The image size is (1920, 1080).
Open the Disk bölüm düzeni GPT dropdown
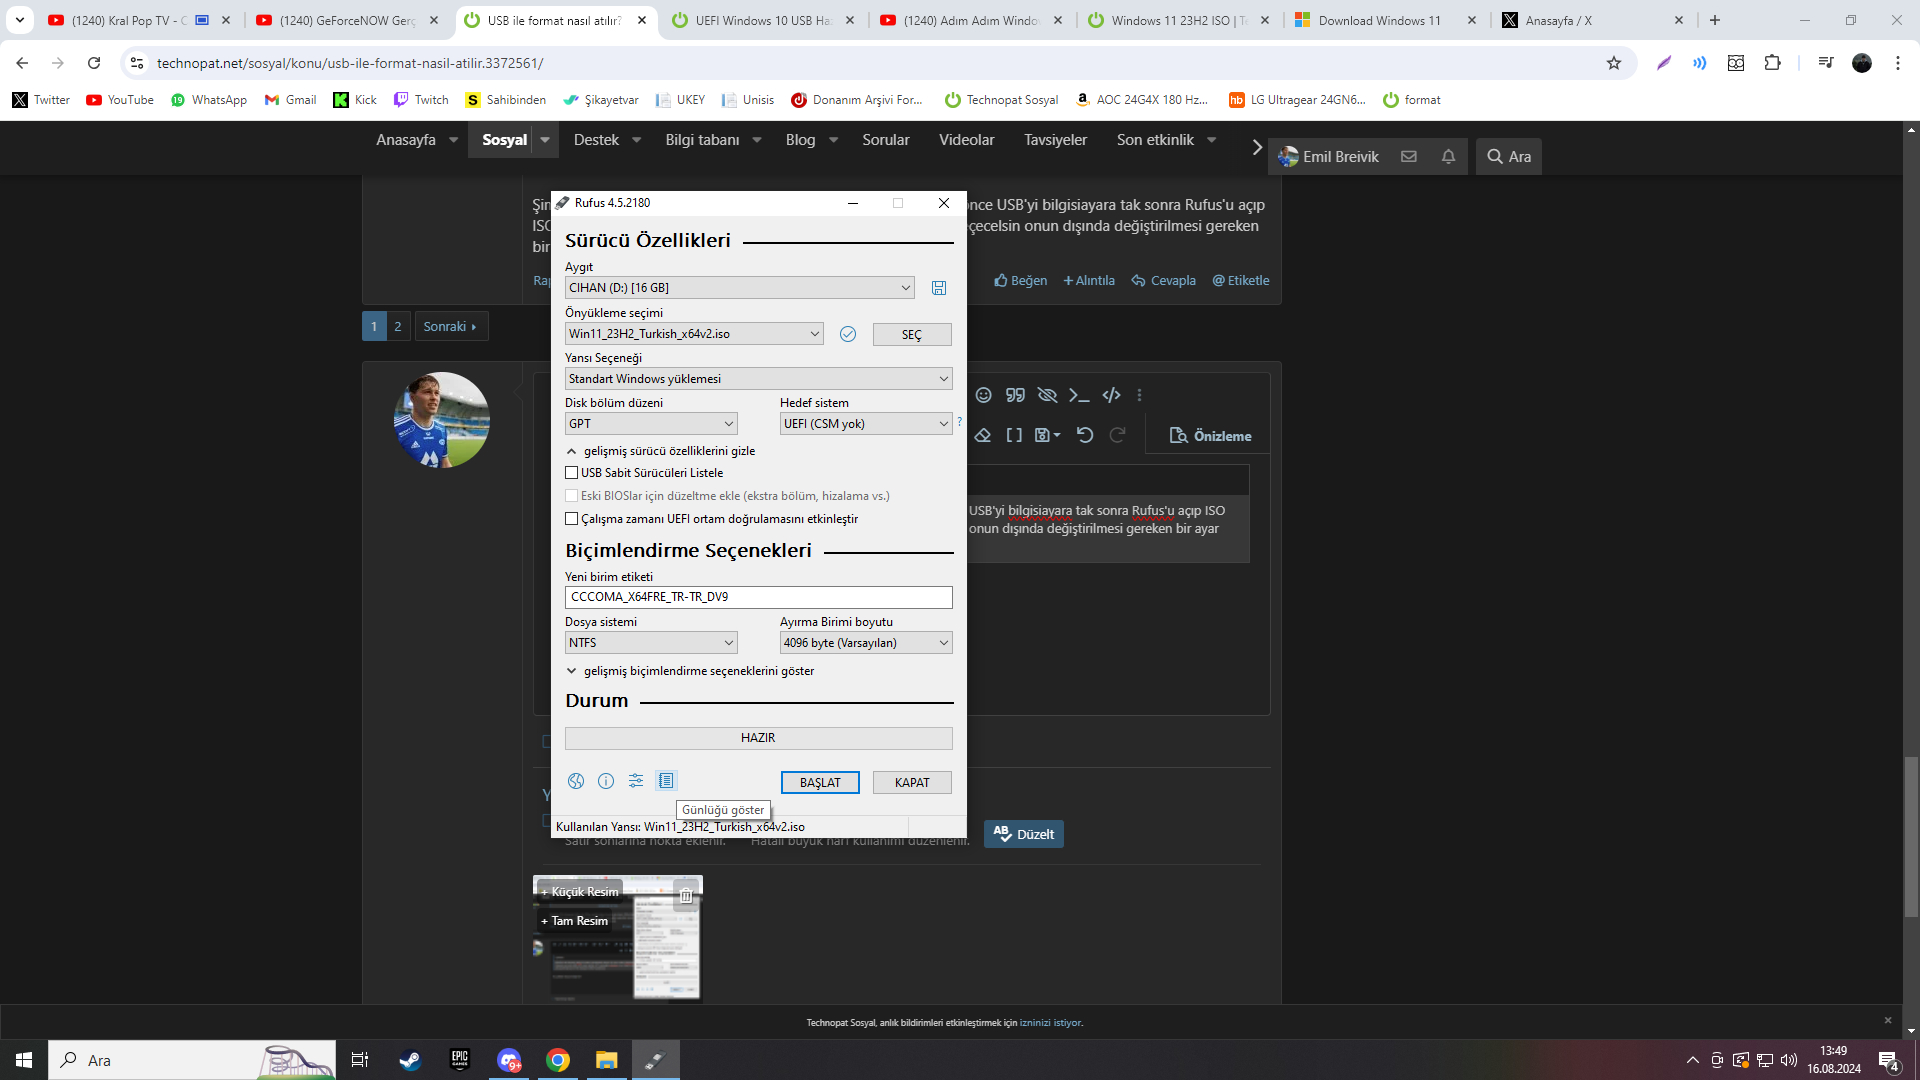click(x=651, y=424)
